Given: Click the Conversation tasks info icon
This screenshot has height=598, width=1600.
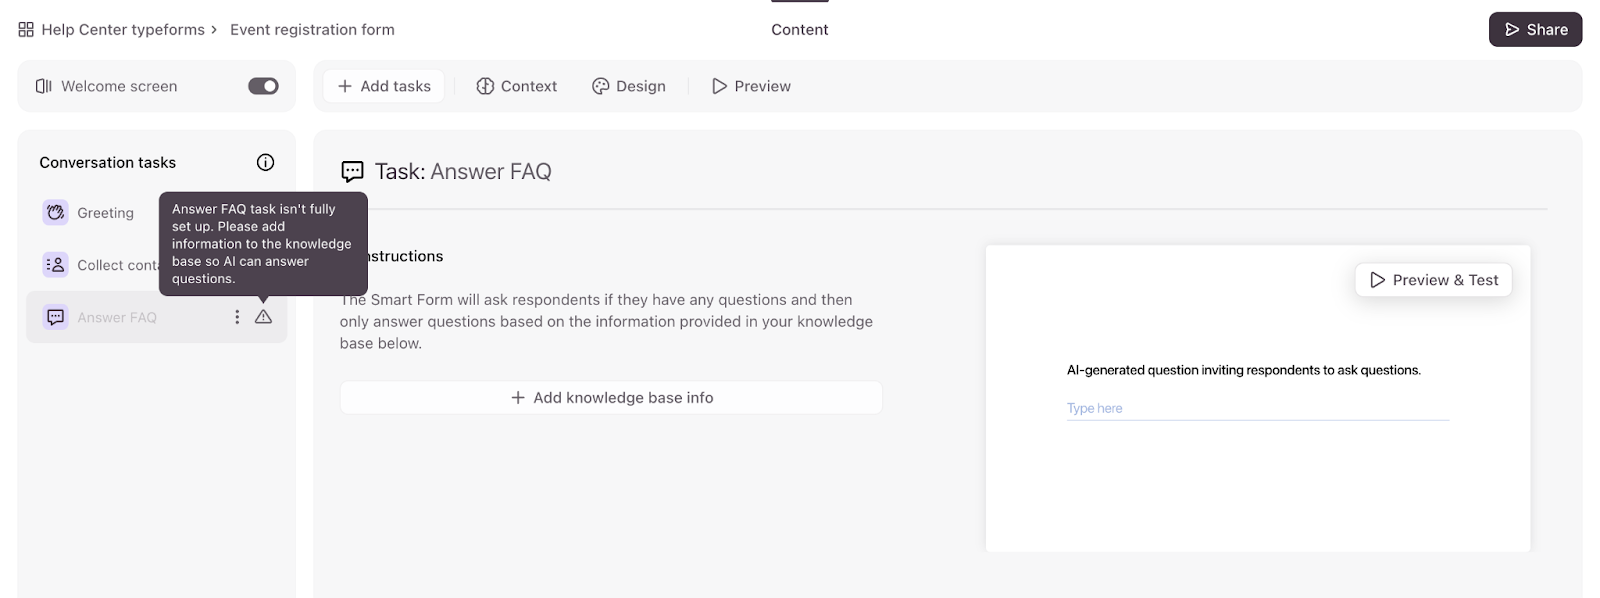Looking at the screenshot, I should (x=265, y=162).
